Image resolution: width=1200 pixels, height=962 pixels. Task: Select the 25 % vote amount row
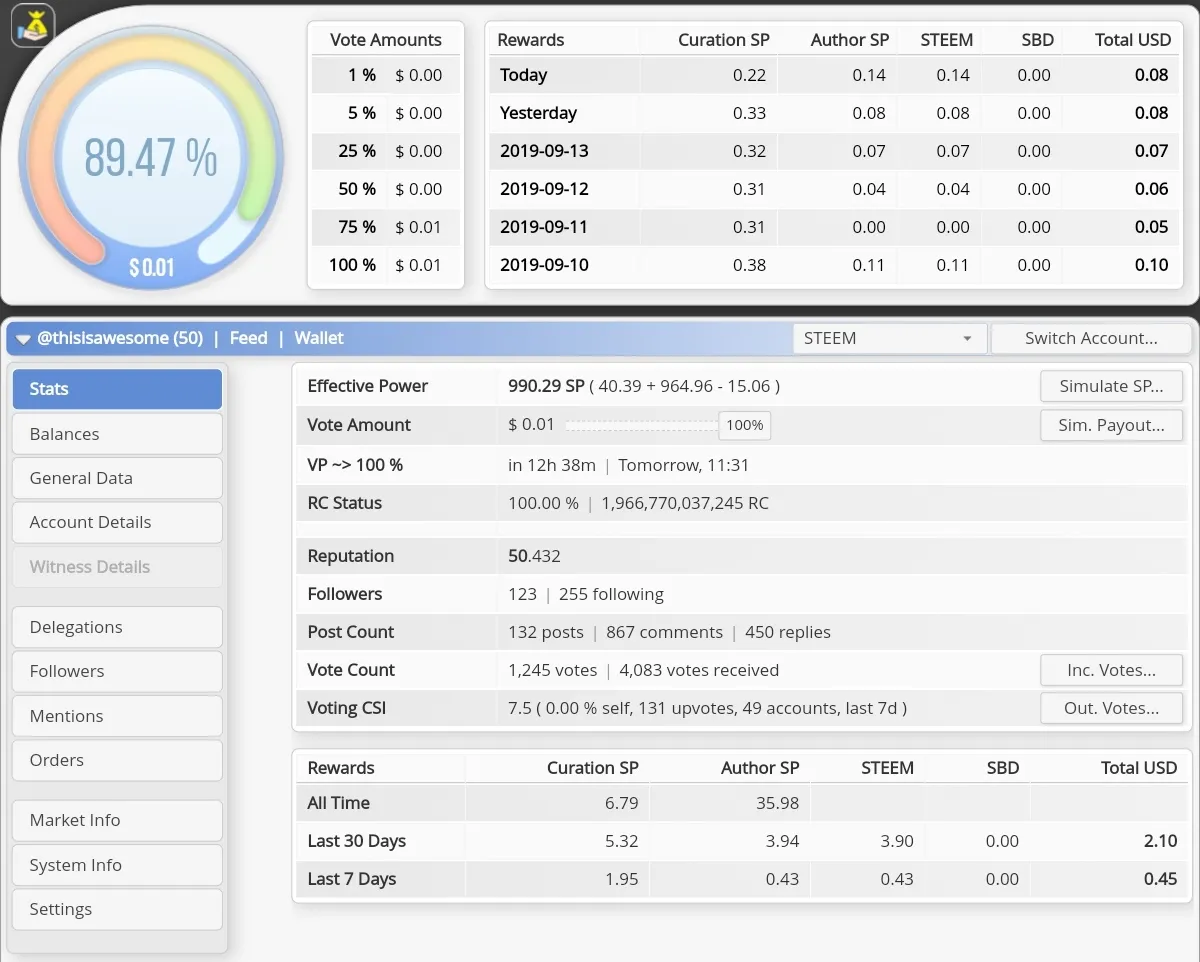point(386,151)
